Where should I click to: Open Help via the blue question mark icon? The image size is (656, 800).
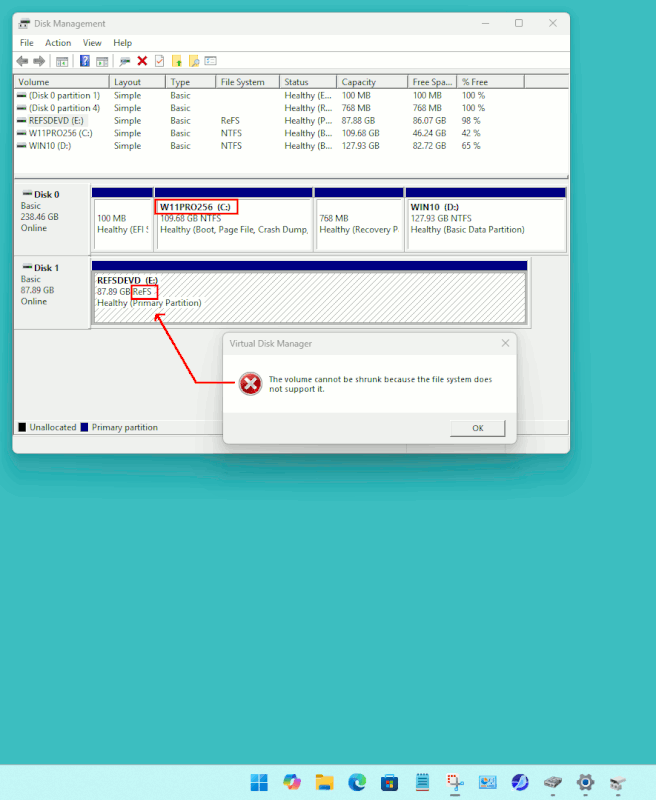click(x=85, y=61)
